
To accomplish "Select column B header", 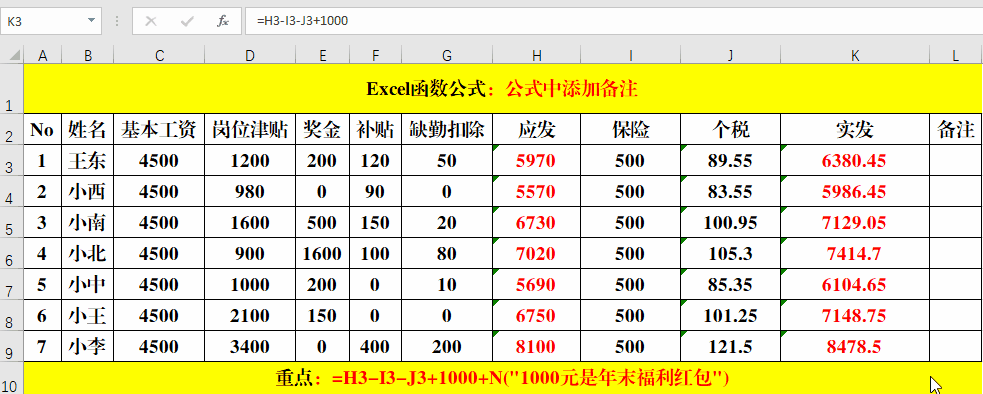I will (x=88, y=56).
